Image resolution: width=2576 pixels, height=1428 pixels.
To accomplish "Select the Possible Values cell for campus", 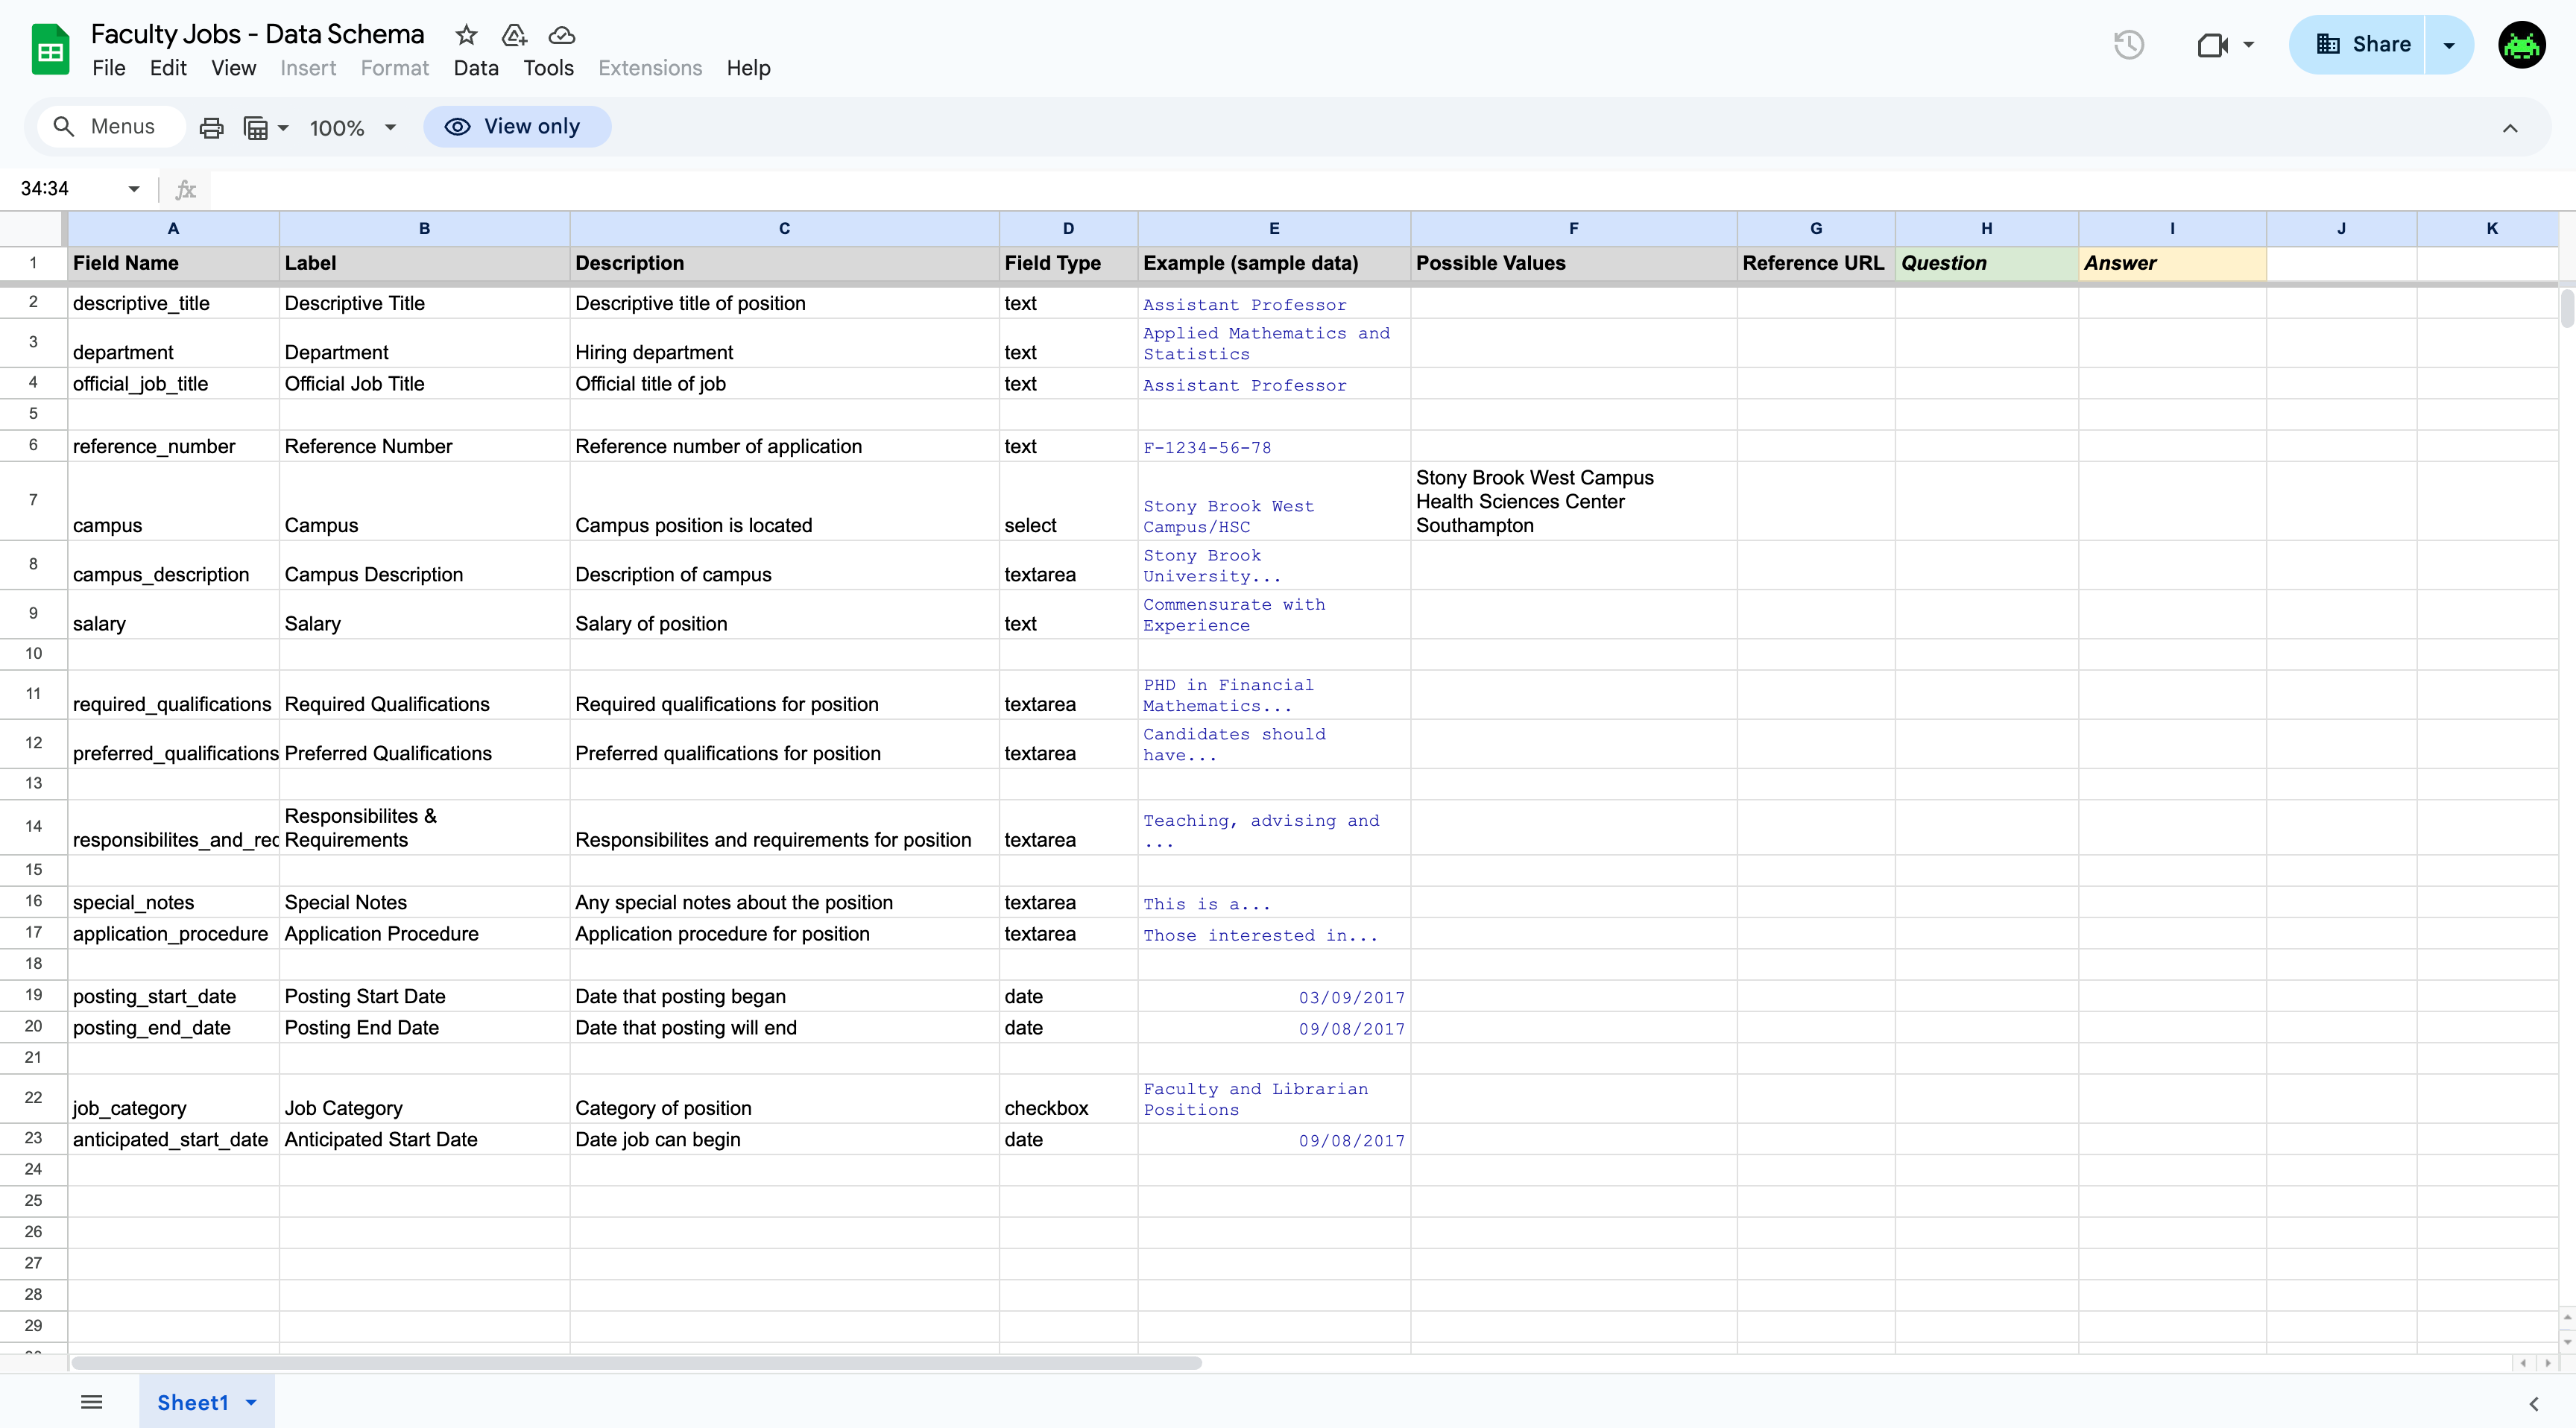I will tap(1573, 501).
